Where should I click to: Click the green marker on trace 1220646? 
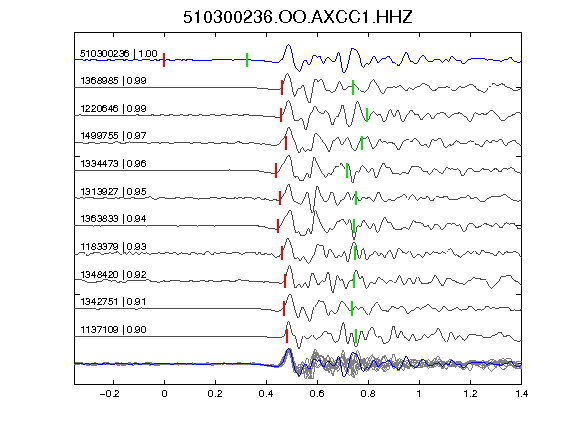pos(367,115)
